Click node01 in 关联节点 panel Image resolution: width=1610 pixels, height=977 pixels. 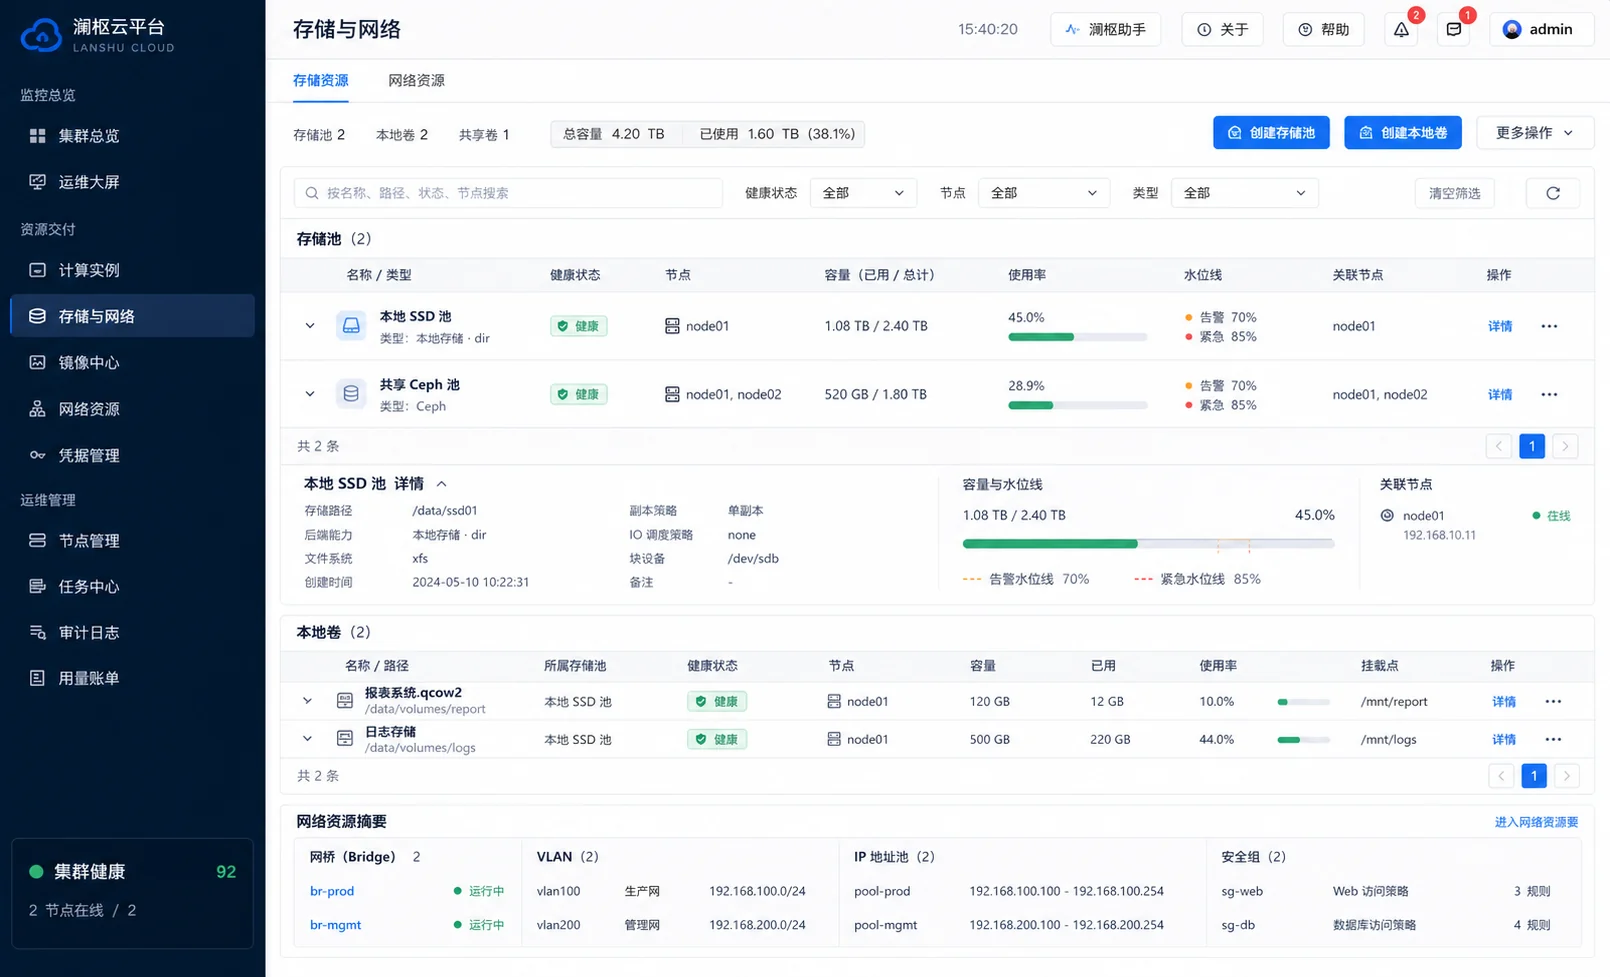(1423, 516)
